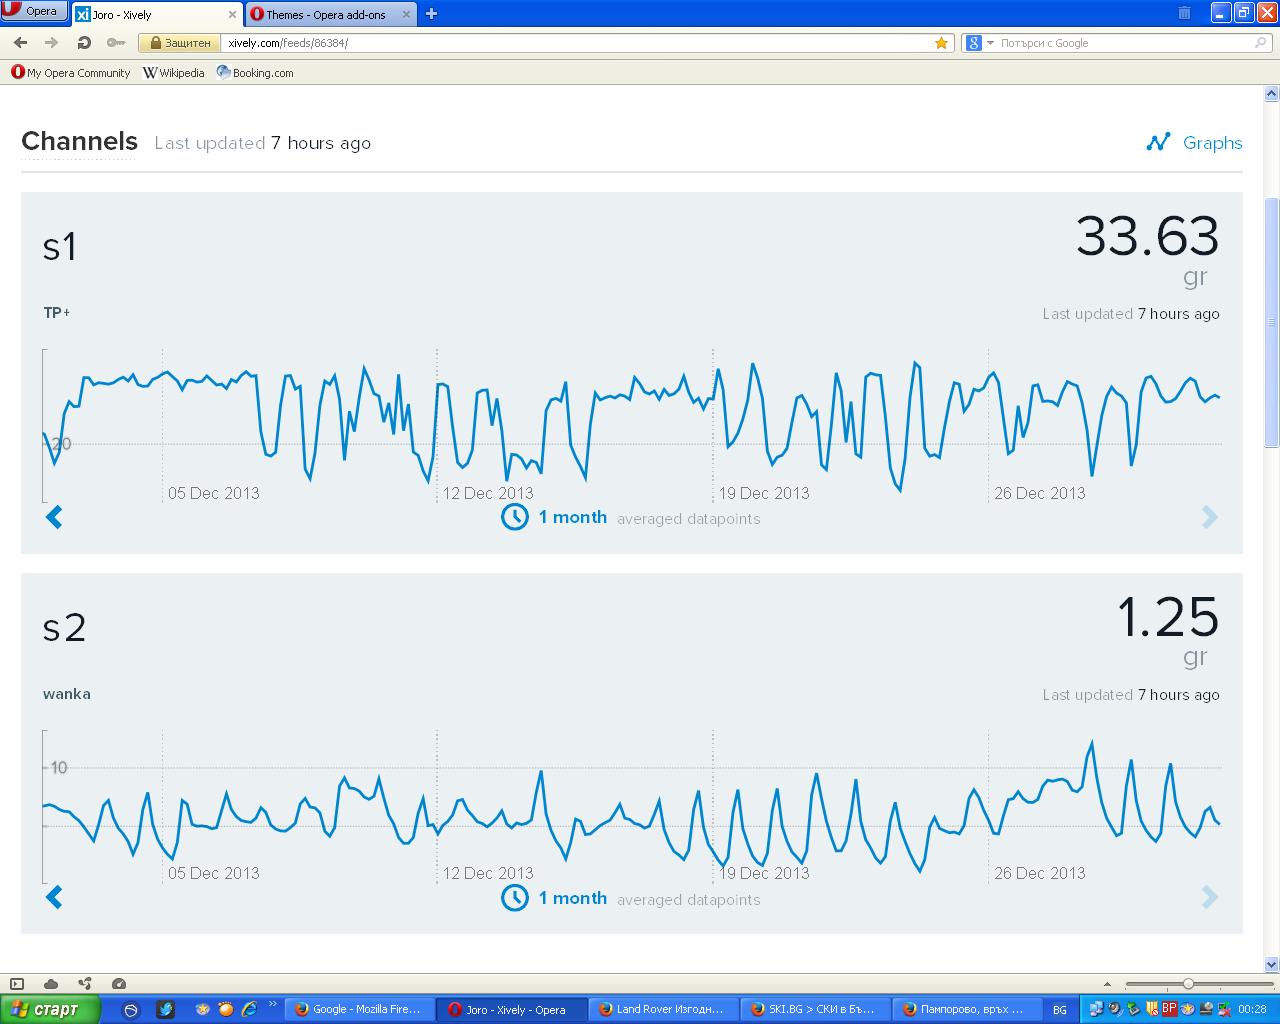This screenshot has width=1280, height=1024.
Task: Open the Graphs link
Action: (1195, 143)
